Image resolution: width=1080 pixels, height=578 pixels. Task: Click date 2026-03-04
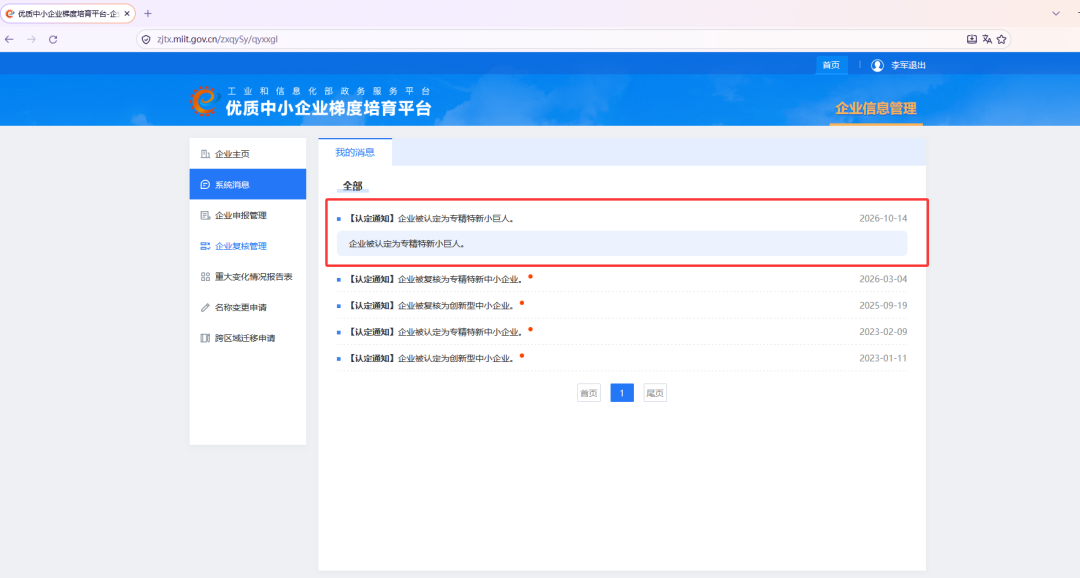click(883, 279)
